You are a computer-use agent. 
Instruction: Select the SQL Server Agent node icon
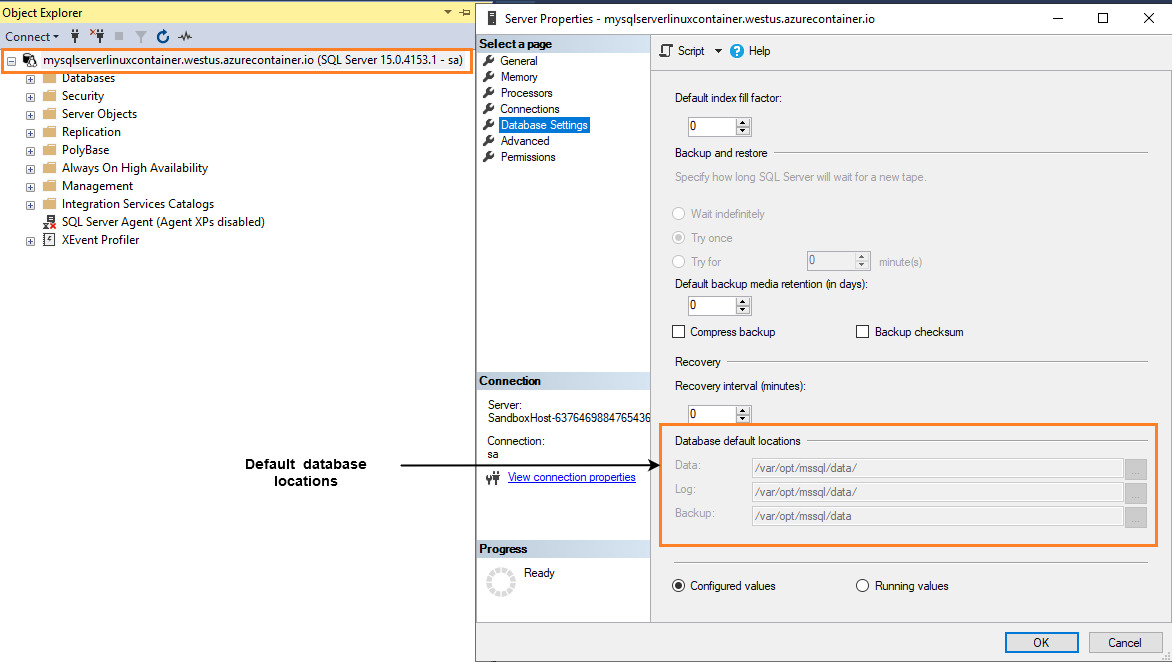48,222
